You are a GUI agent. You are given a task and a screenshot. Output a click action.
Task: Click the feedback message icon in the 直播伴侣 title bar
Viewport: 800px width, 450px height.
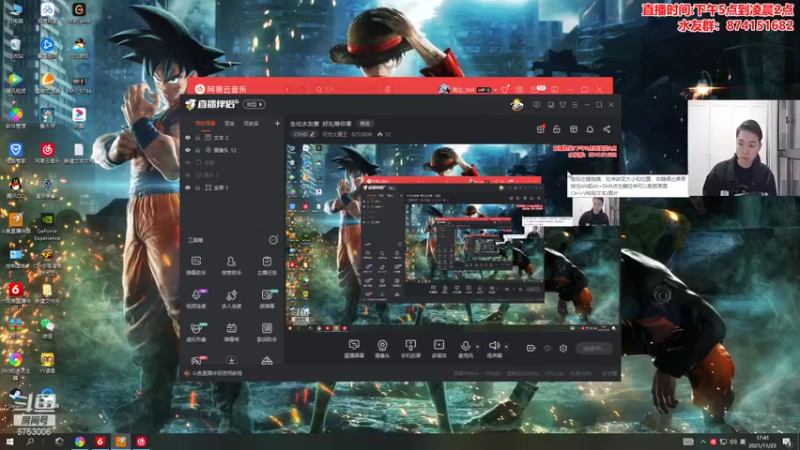click(x=536, y=105)
